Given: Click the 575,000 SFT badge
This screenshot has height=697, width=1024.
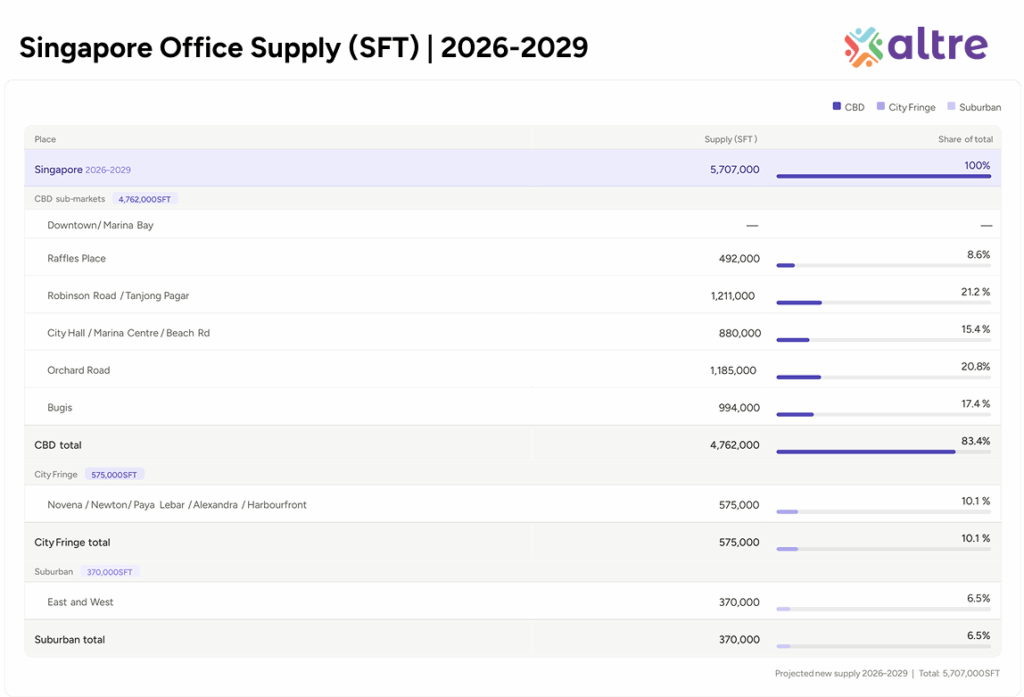Looking at the screenshot, I should [x=114, y=474].
